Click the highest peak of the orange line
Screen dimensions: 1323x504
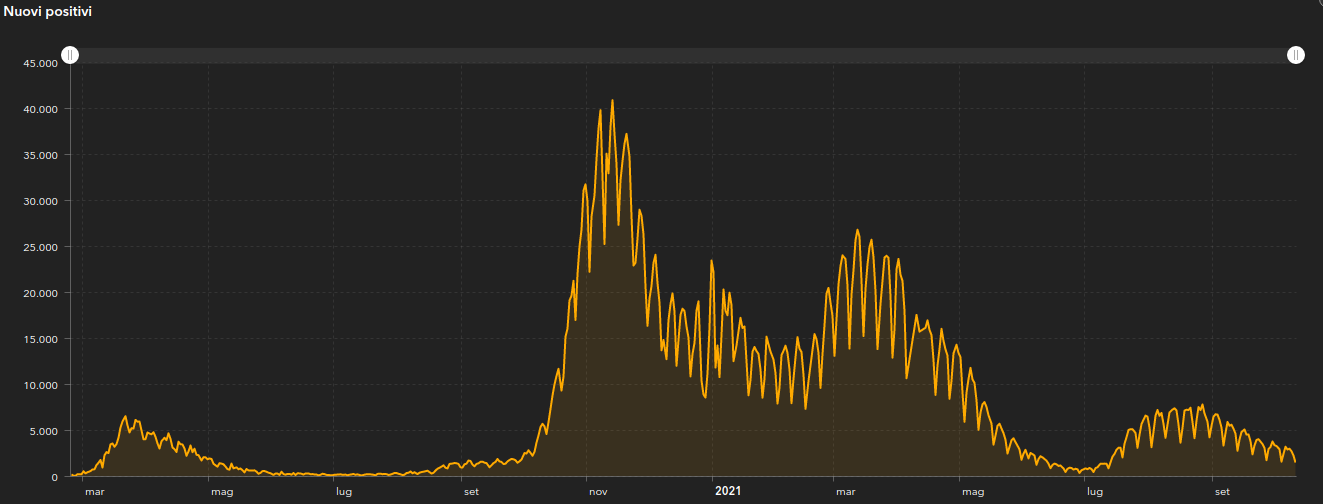click(x=612, y=100)
